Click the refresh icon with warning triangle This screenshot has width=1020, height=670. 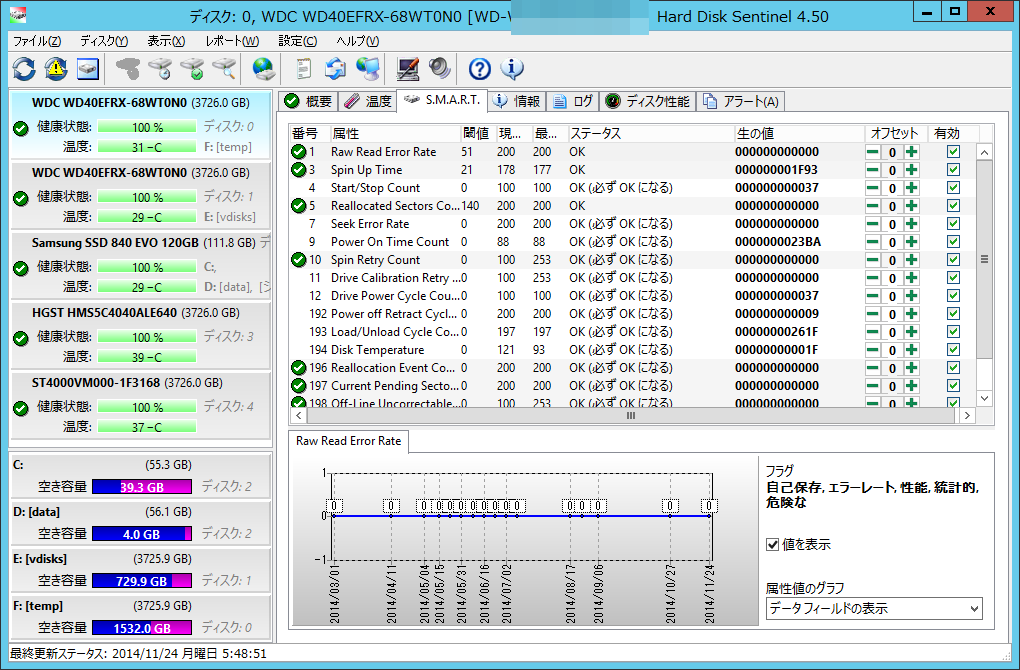[x=56, y=68]
